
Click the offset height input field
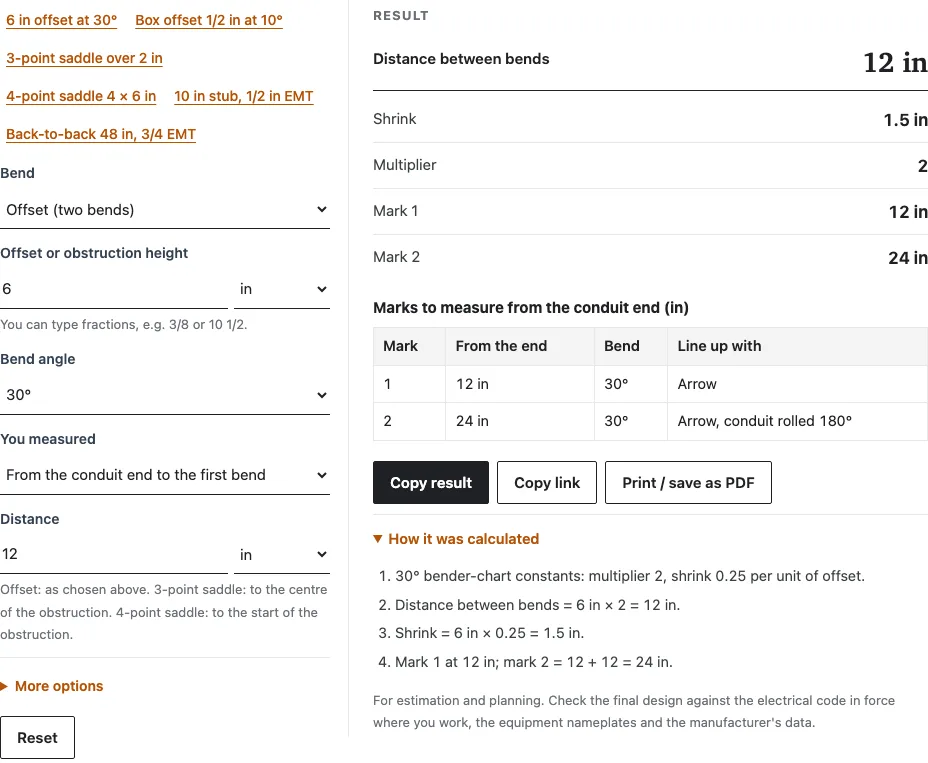click(114, 289)
